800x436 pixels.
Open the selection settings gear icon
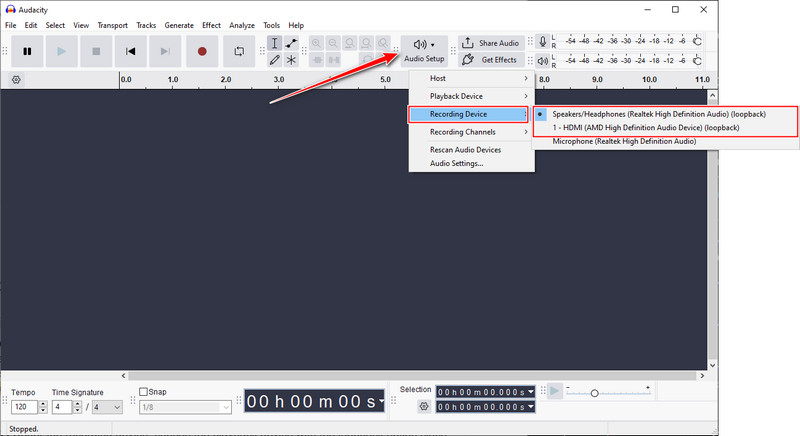coord(424,406)
